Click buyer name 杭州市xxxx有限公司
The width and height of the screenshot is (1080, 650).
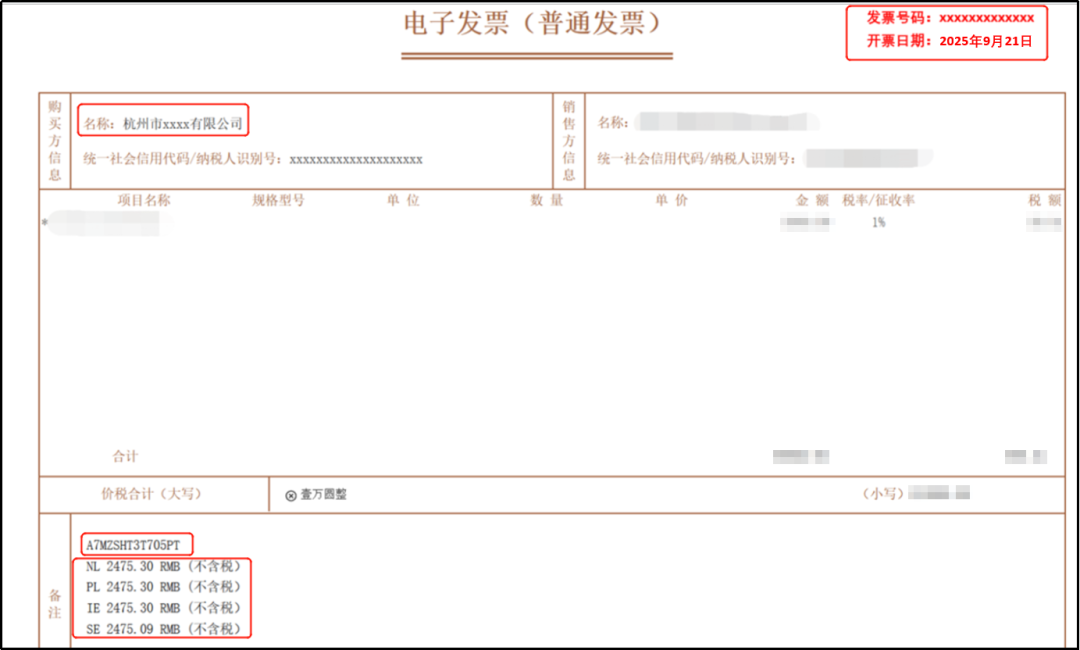pos(165,120)
